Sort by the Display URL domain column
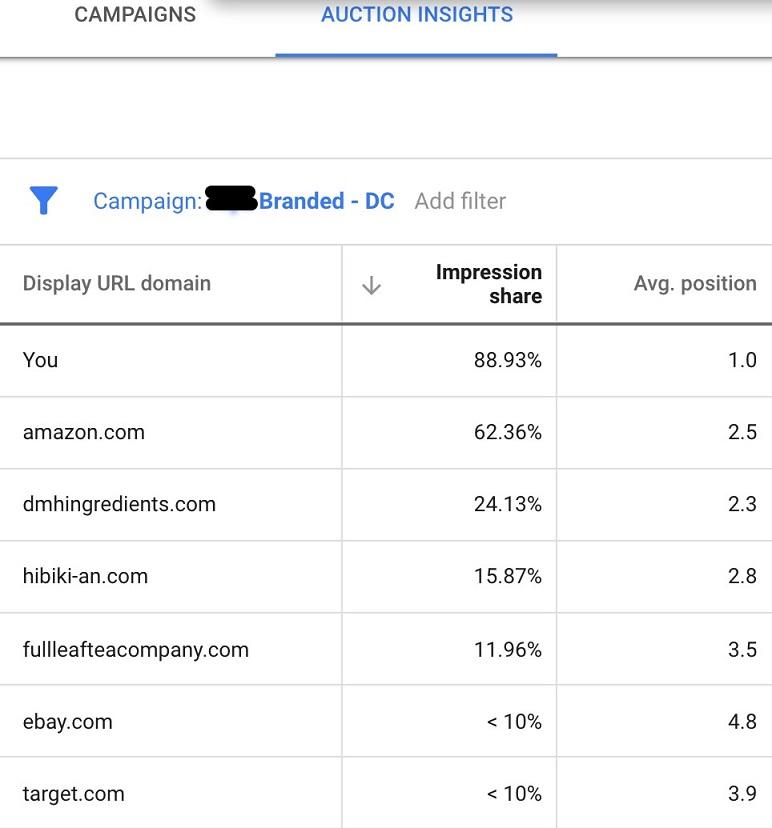Image resolution: width=772 pixels, height=828 pixels. [116, 283]
